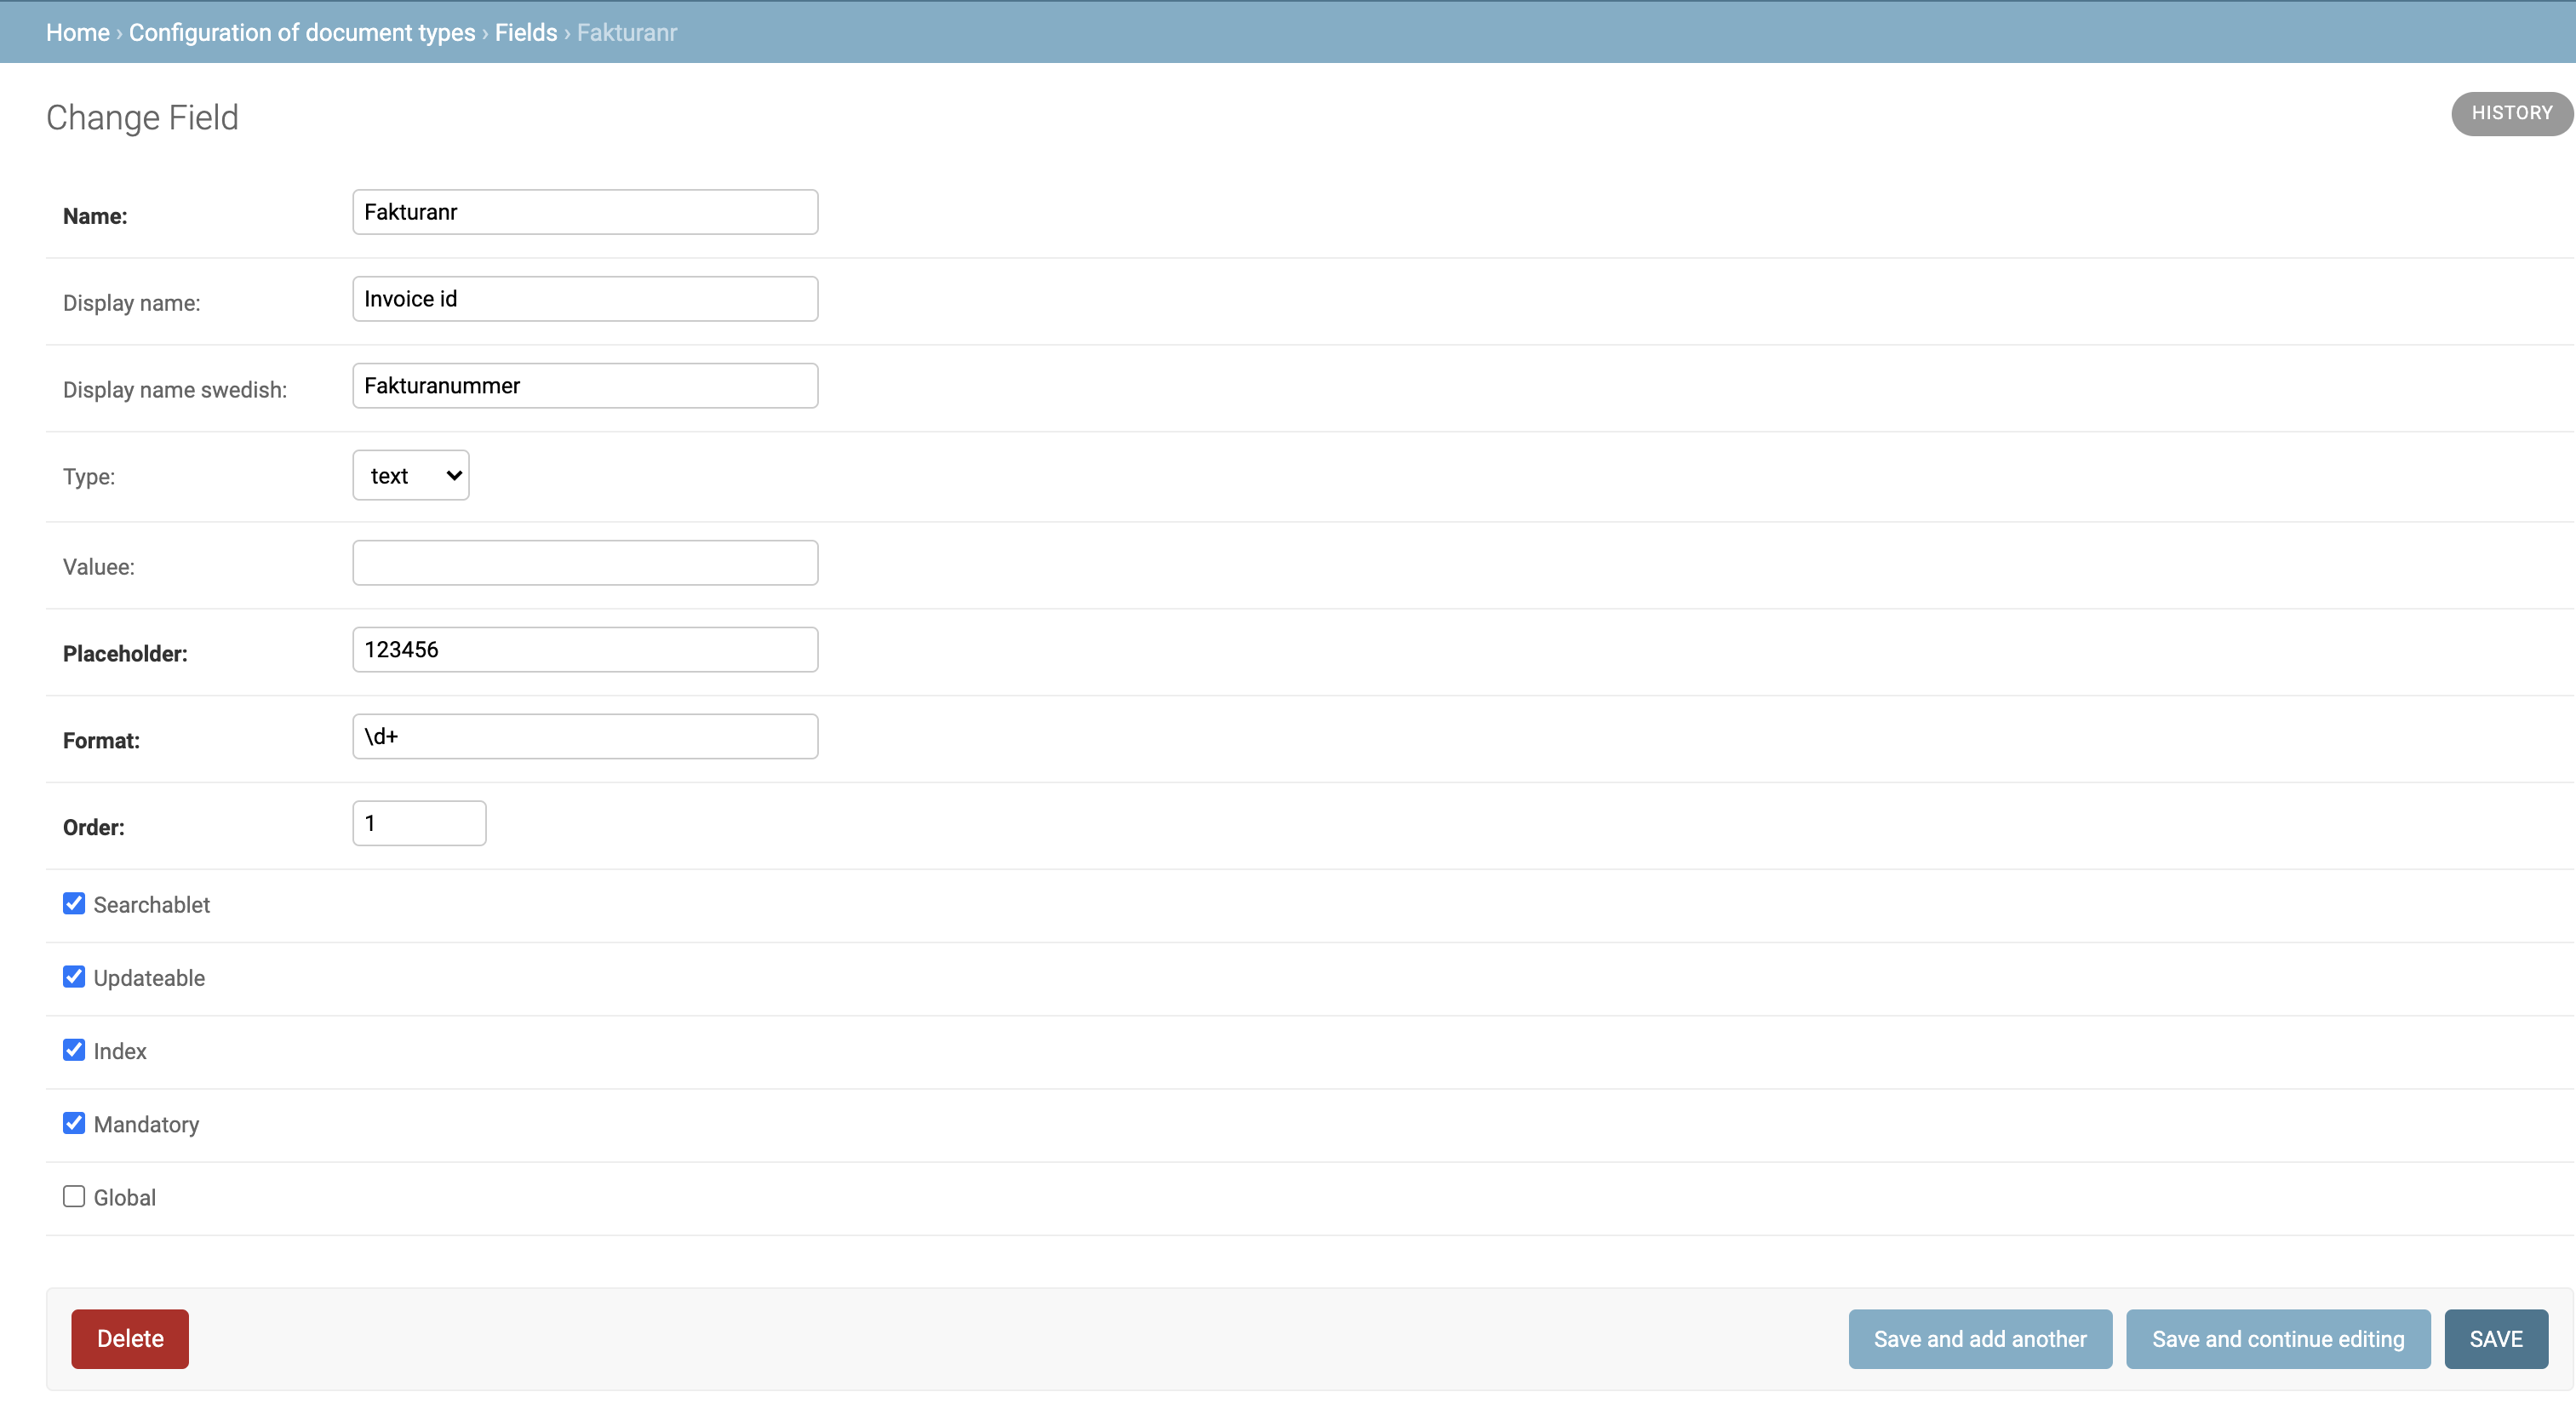Image resolution: width=2576 pixels, height=1415 pixels.
Task: Toggle the Searchablet checkbox
Action: pos(74,904)
